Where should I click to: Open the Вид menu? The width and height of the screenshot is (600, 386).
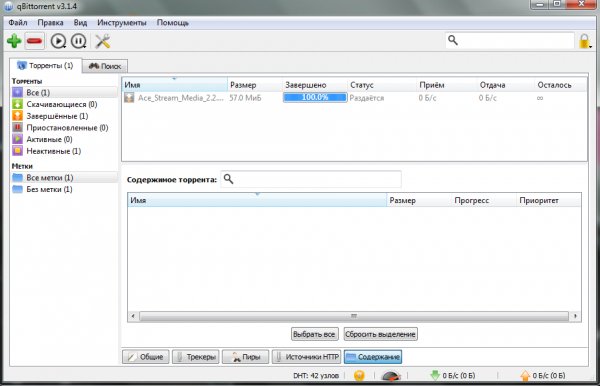click(x=80, y=23)
